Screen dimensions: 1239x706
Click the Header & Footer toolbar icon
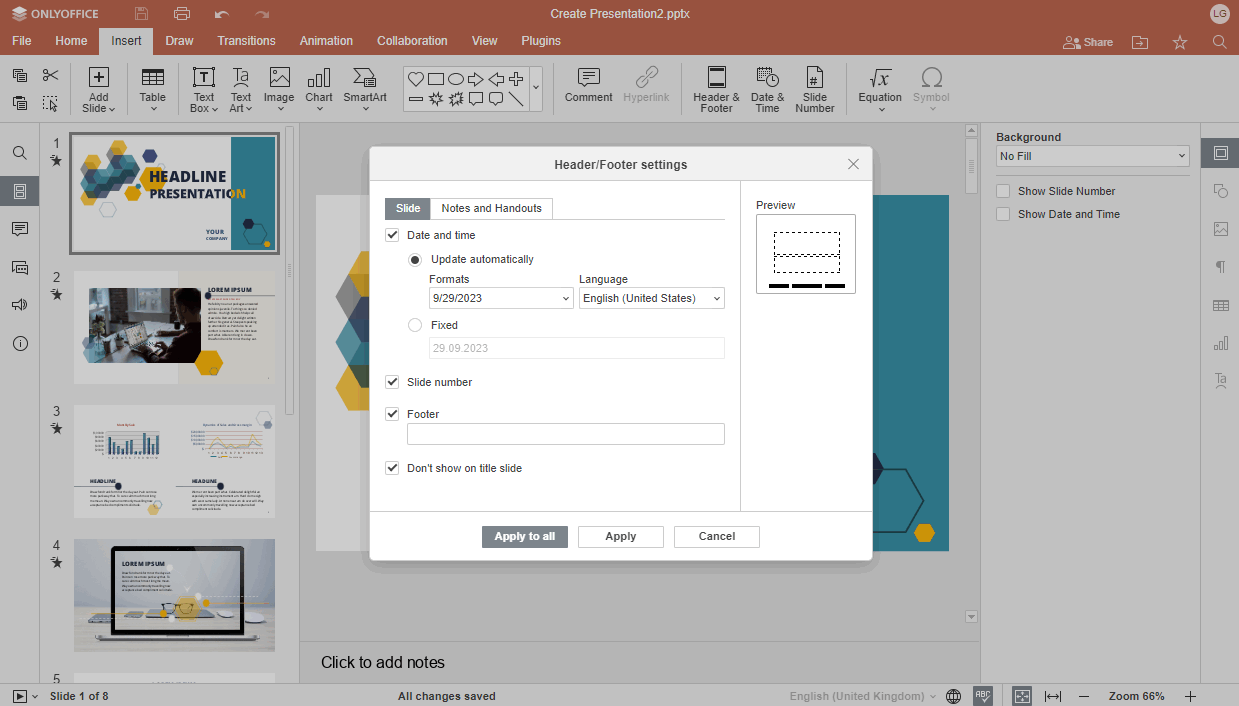[x=716, y=88]
